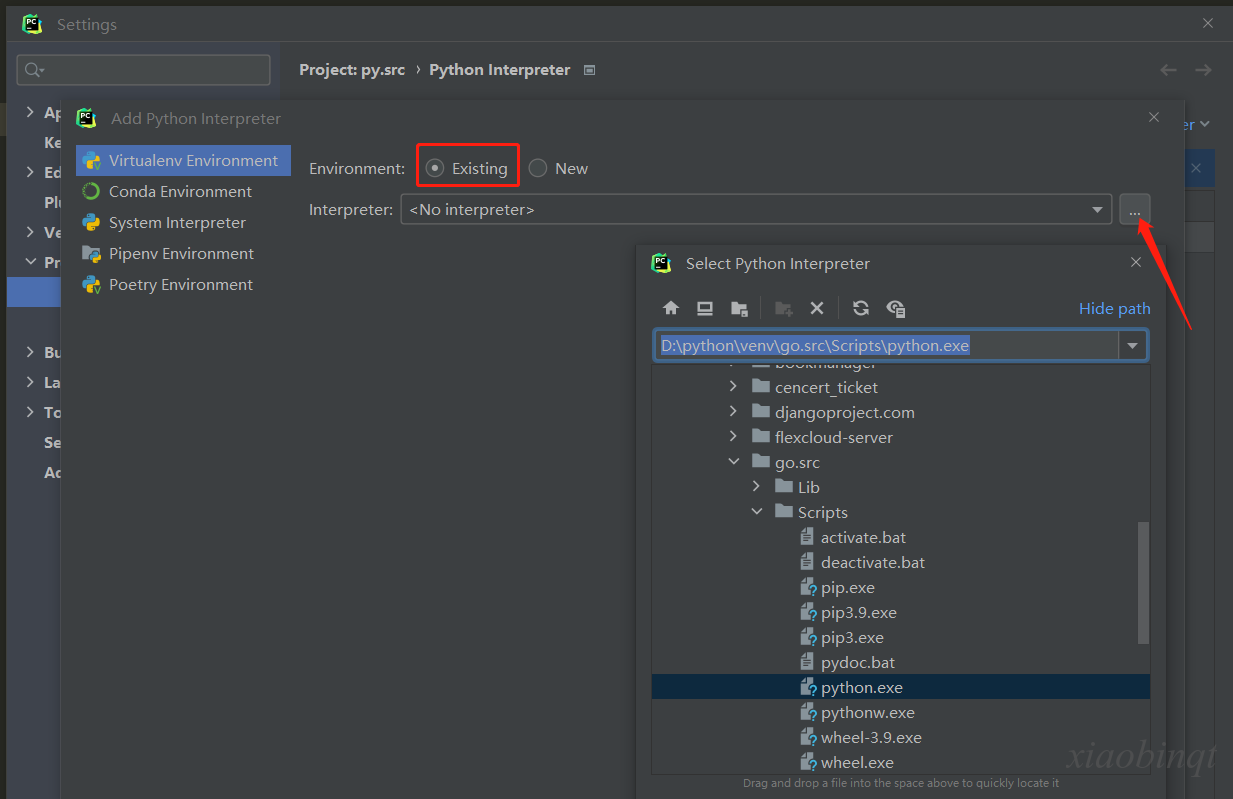
Task: Open the project directory toolbar icon
Action: tap(739, 308)
